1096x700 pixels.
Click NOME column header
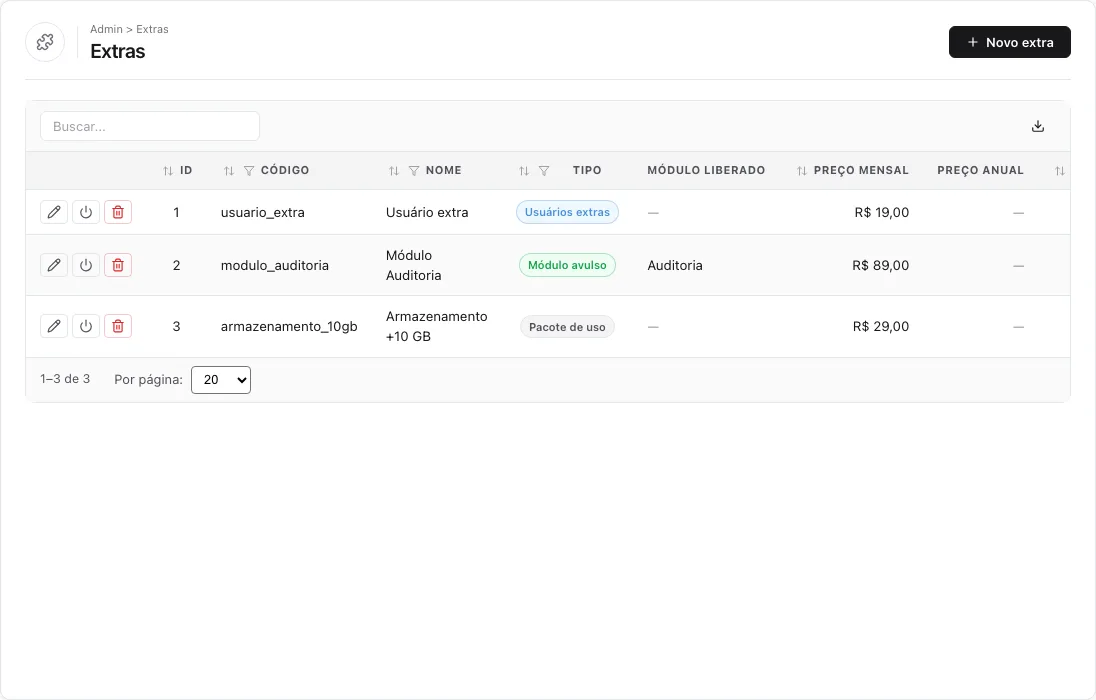tap(444, 170)
